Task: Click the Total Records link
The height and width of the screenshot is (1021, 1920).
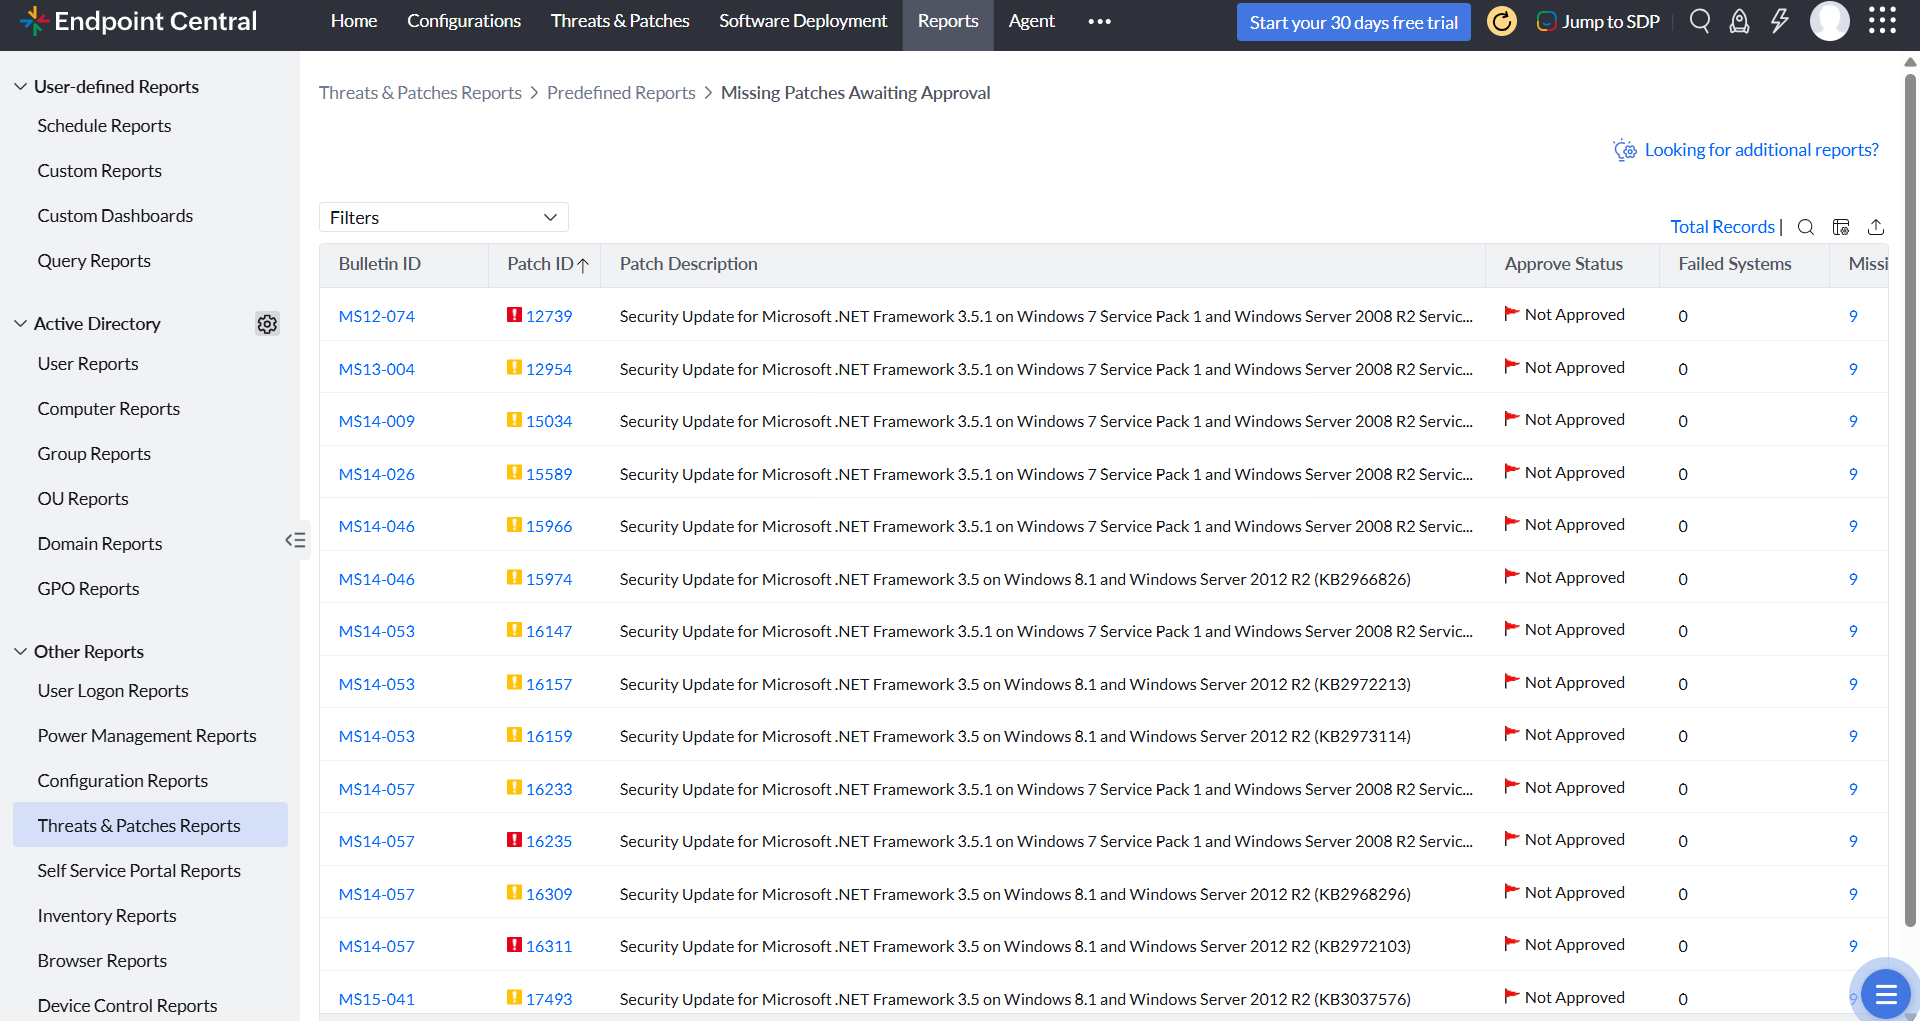Action: (1722, 227)
